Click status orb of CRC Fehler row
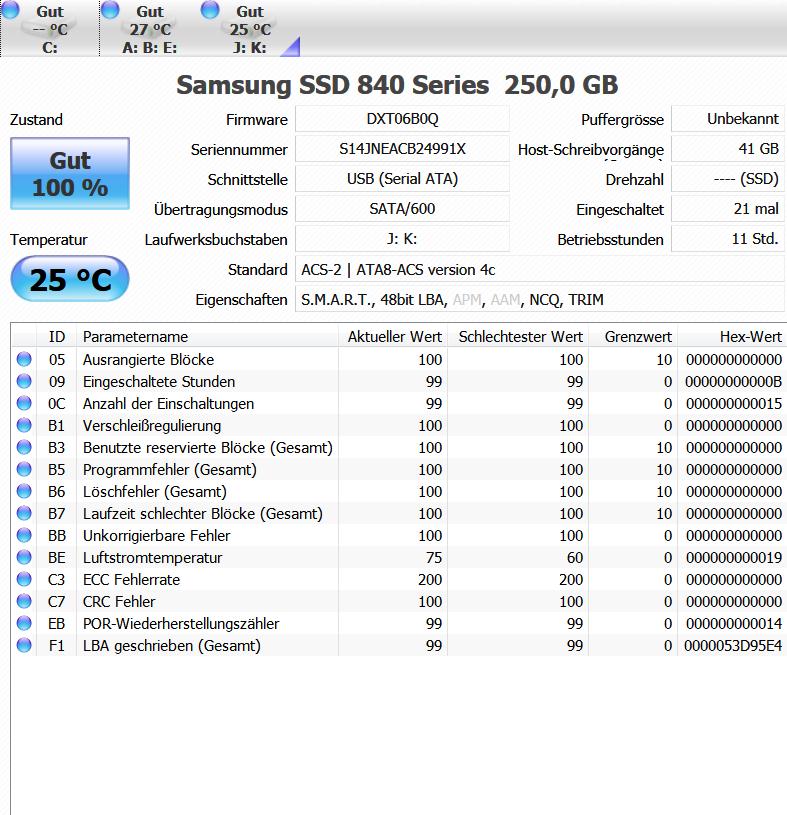Screen dimensions: 787x815 coord(24,601)
